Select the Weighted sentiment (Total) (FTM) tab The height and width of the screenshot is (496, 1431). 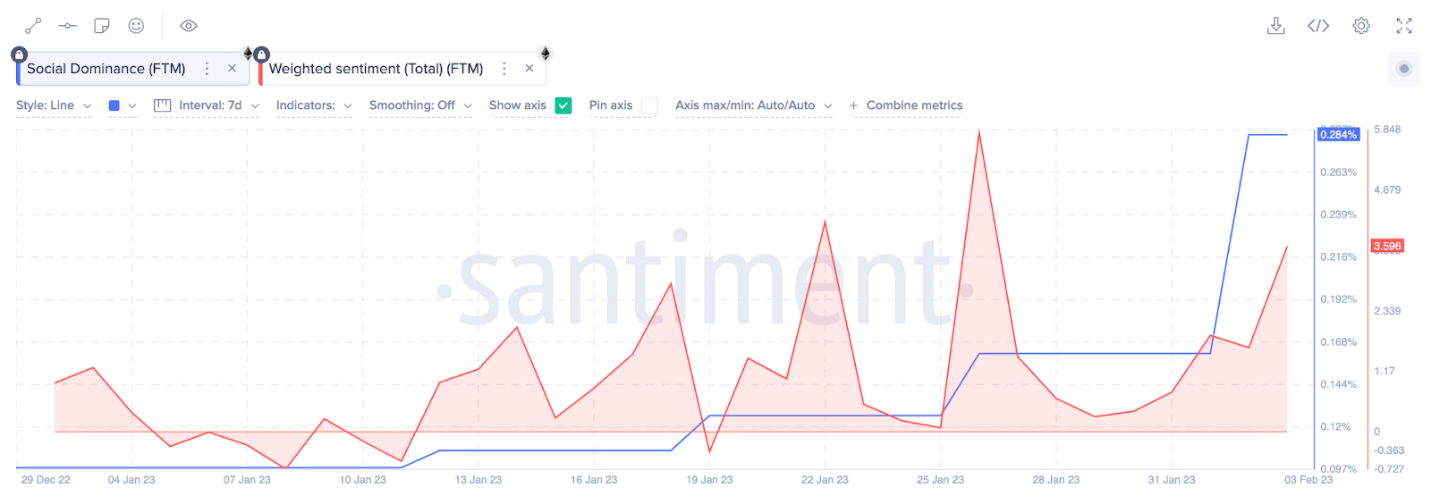[402, 69]
